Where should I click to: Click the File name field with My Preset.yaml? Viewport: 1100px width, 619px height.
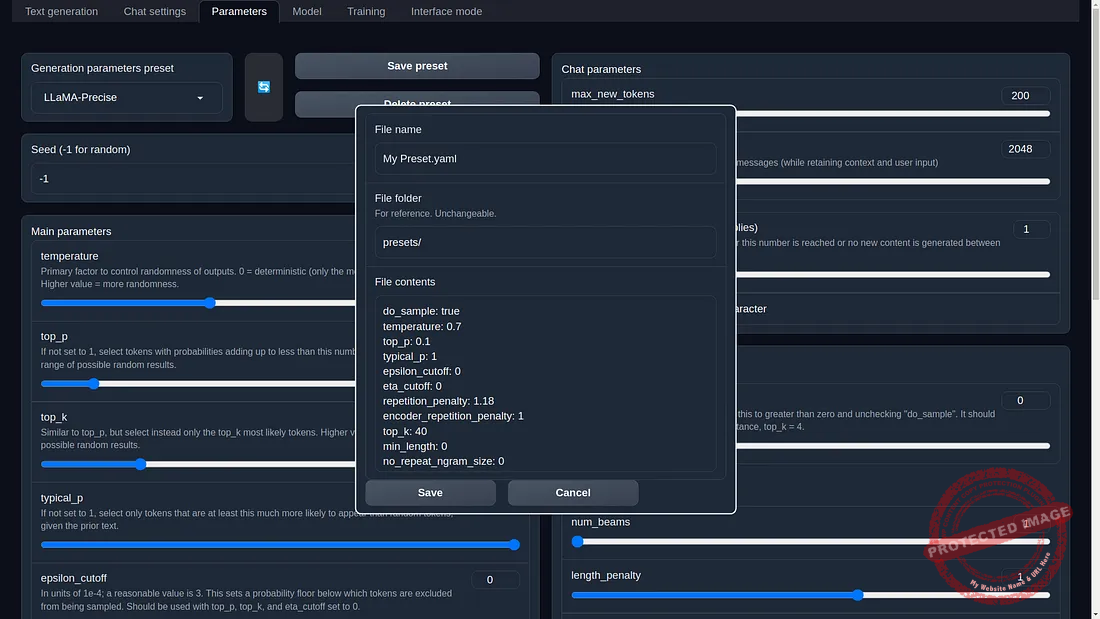(x=545, y=159)
